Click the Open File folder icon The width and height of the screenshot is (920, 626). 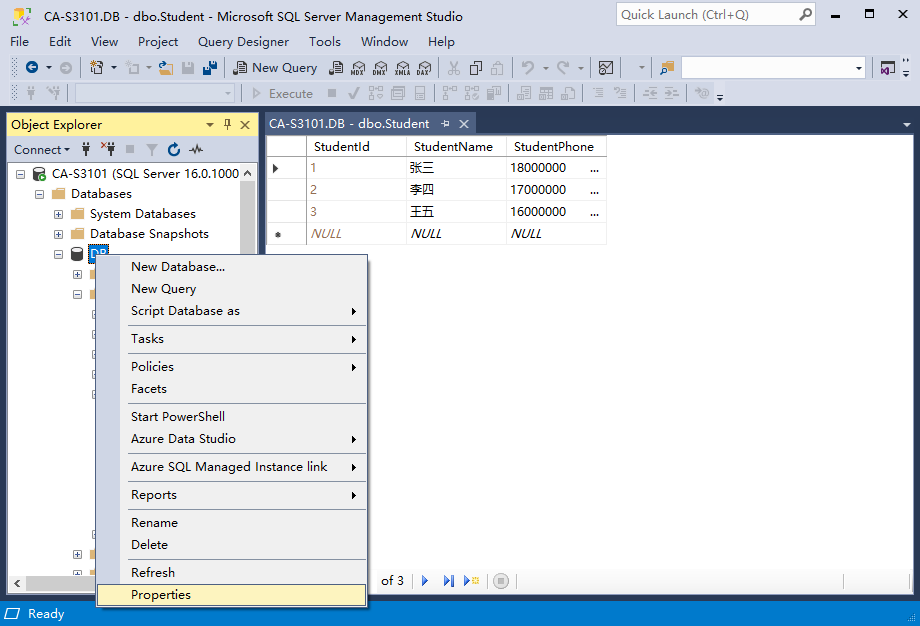166,68
